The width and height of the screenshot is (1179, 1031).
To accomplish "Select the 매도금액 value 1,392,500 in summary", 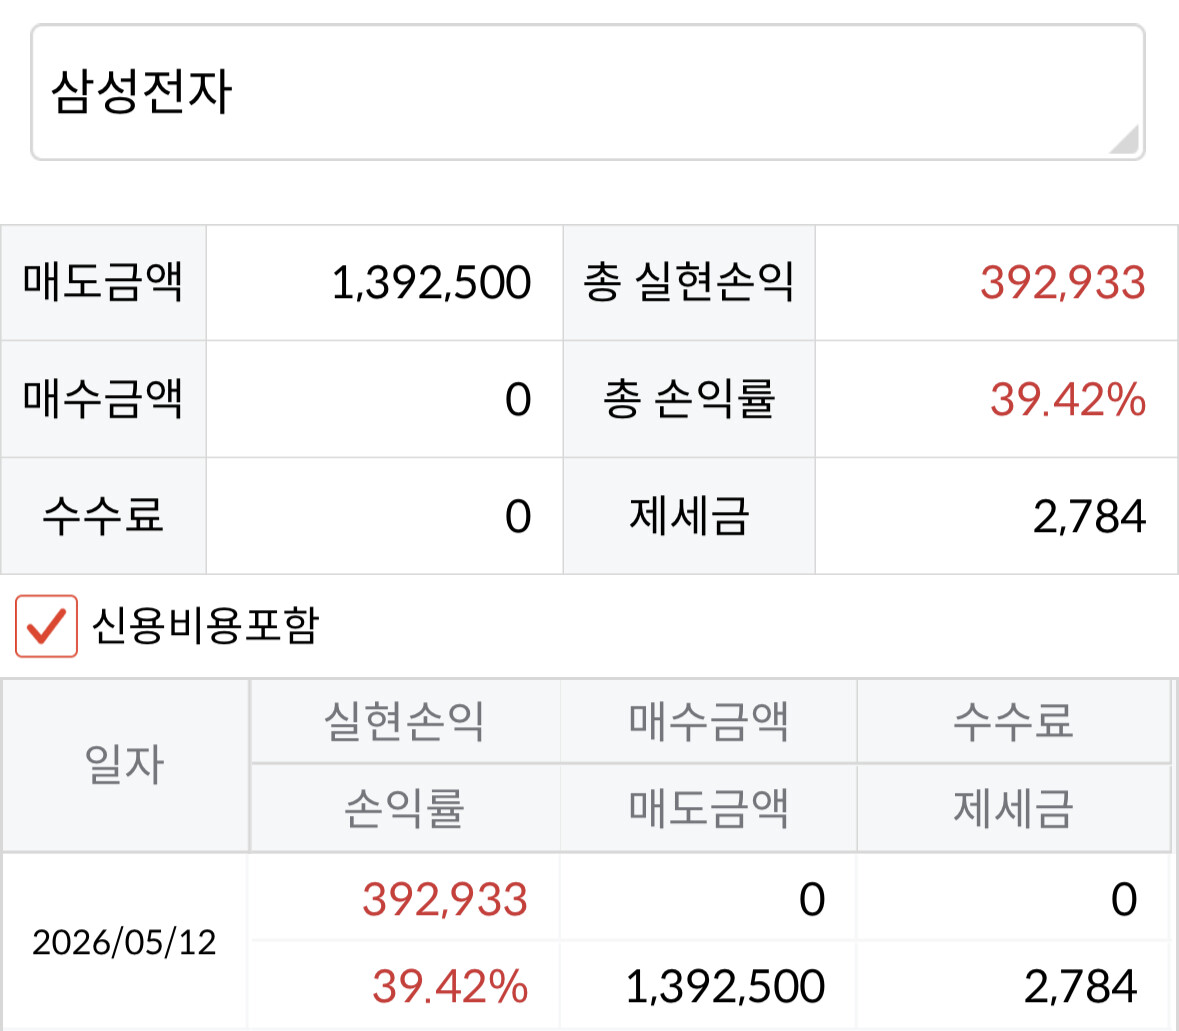I will 431,283.
